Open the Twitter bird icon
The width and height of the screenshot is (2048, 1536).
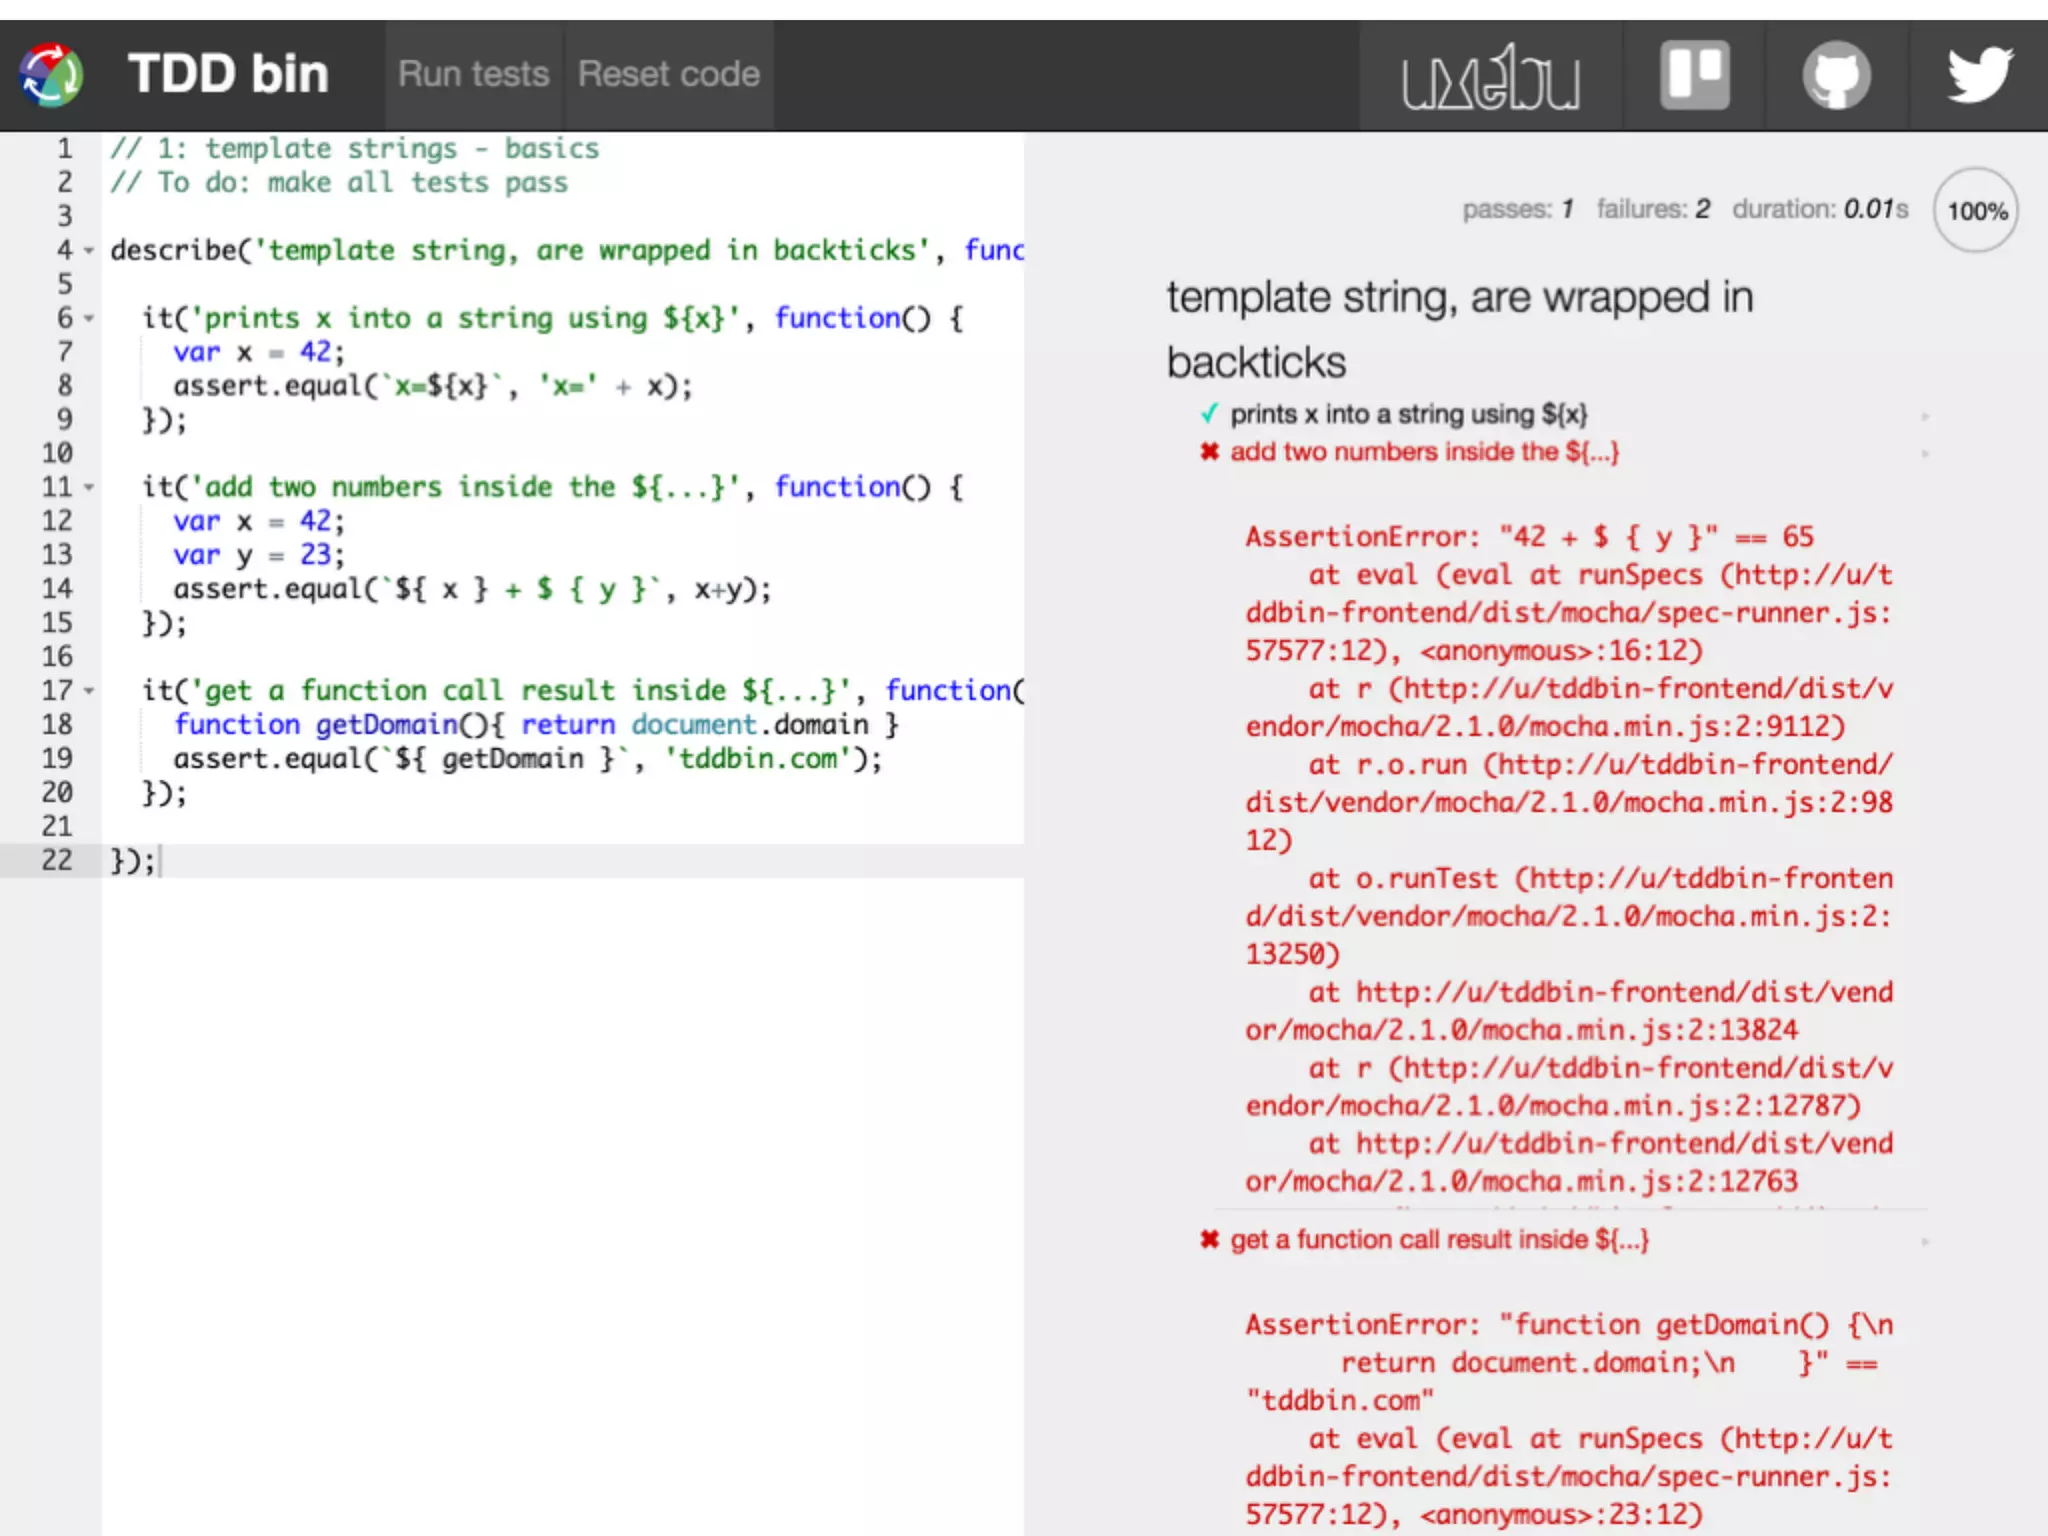pos(1979,75)
